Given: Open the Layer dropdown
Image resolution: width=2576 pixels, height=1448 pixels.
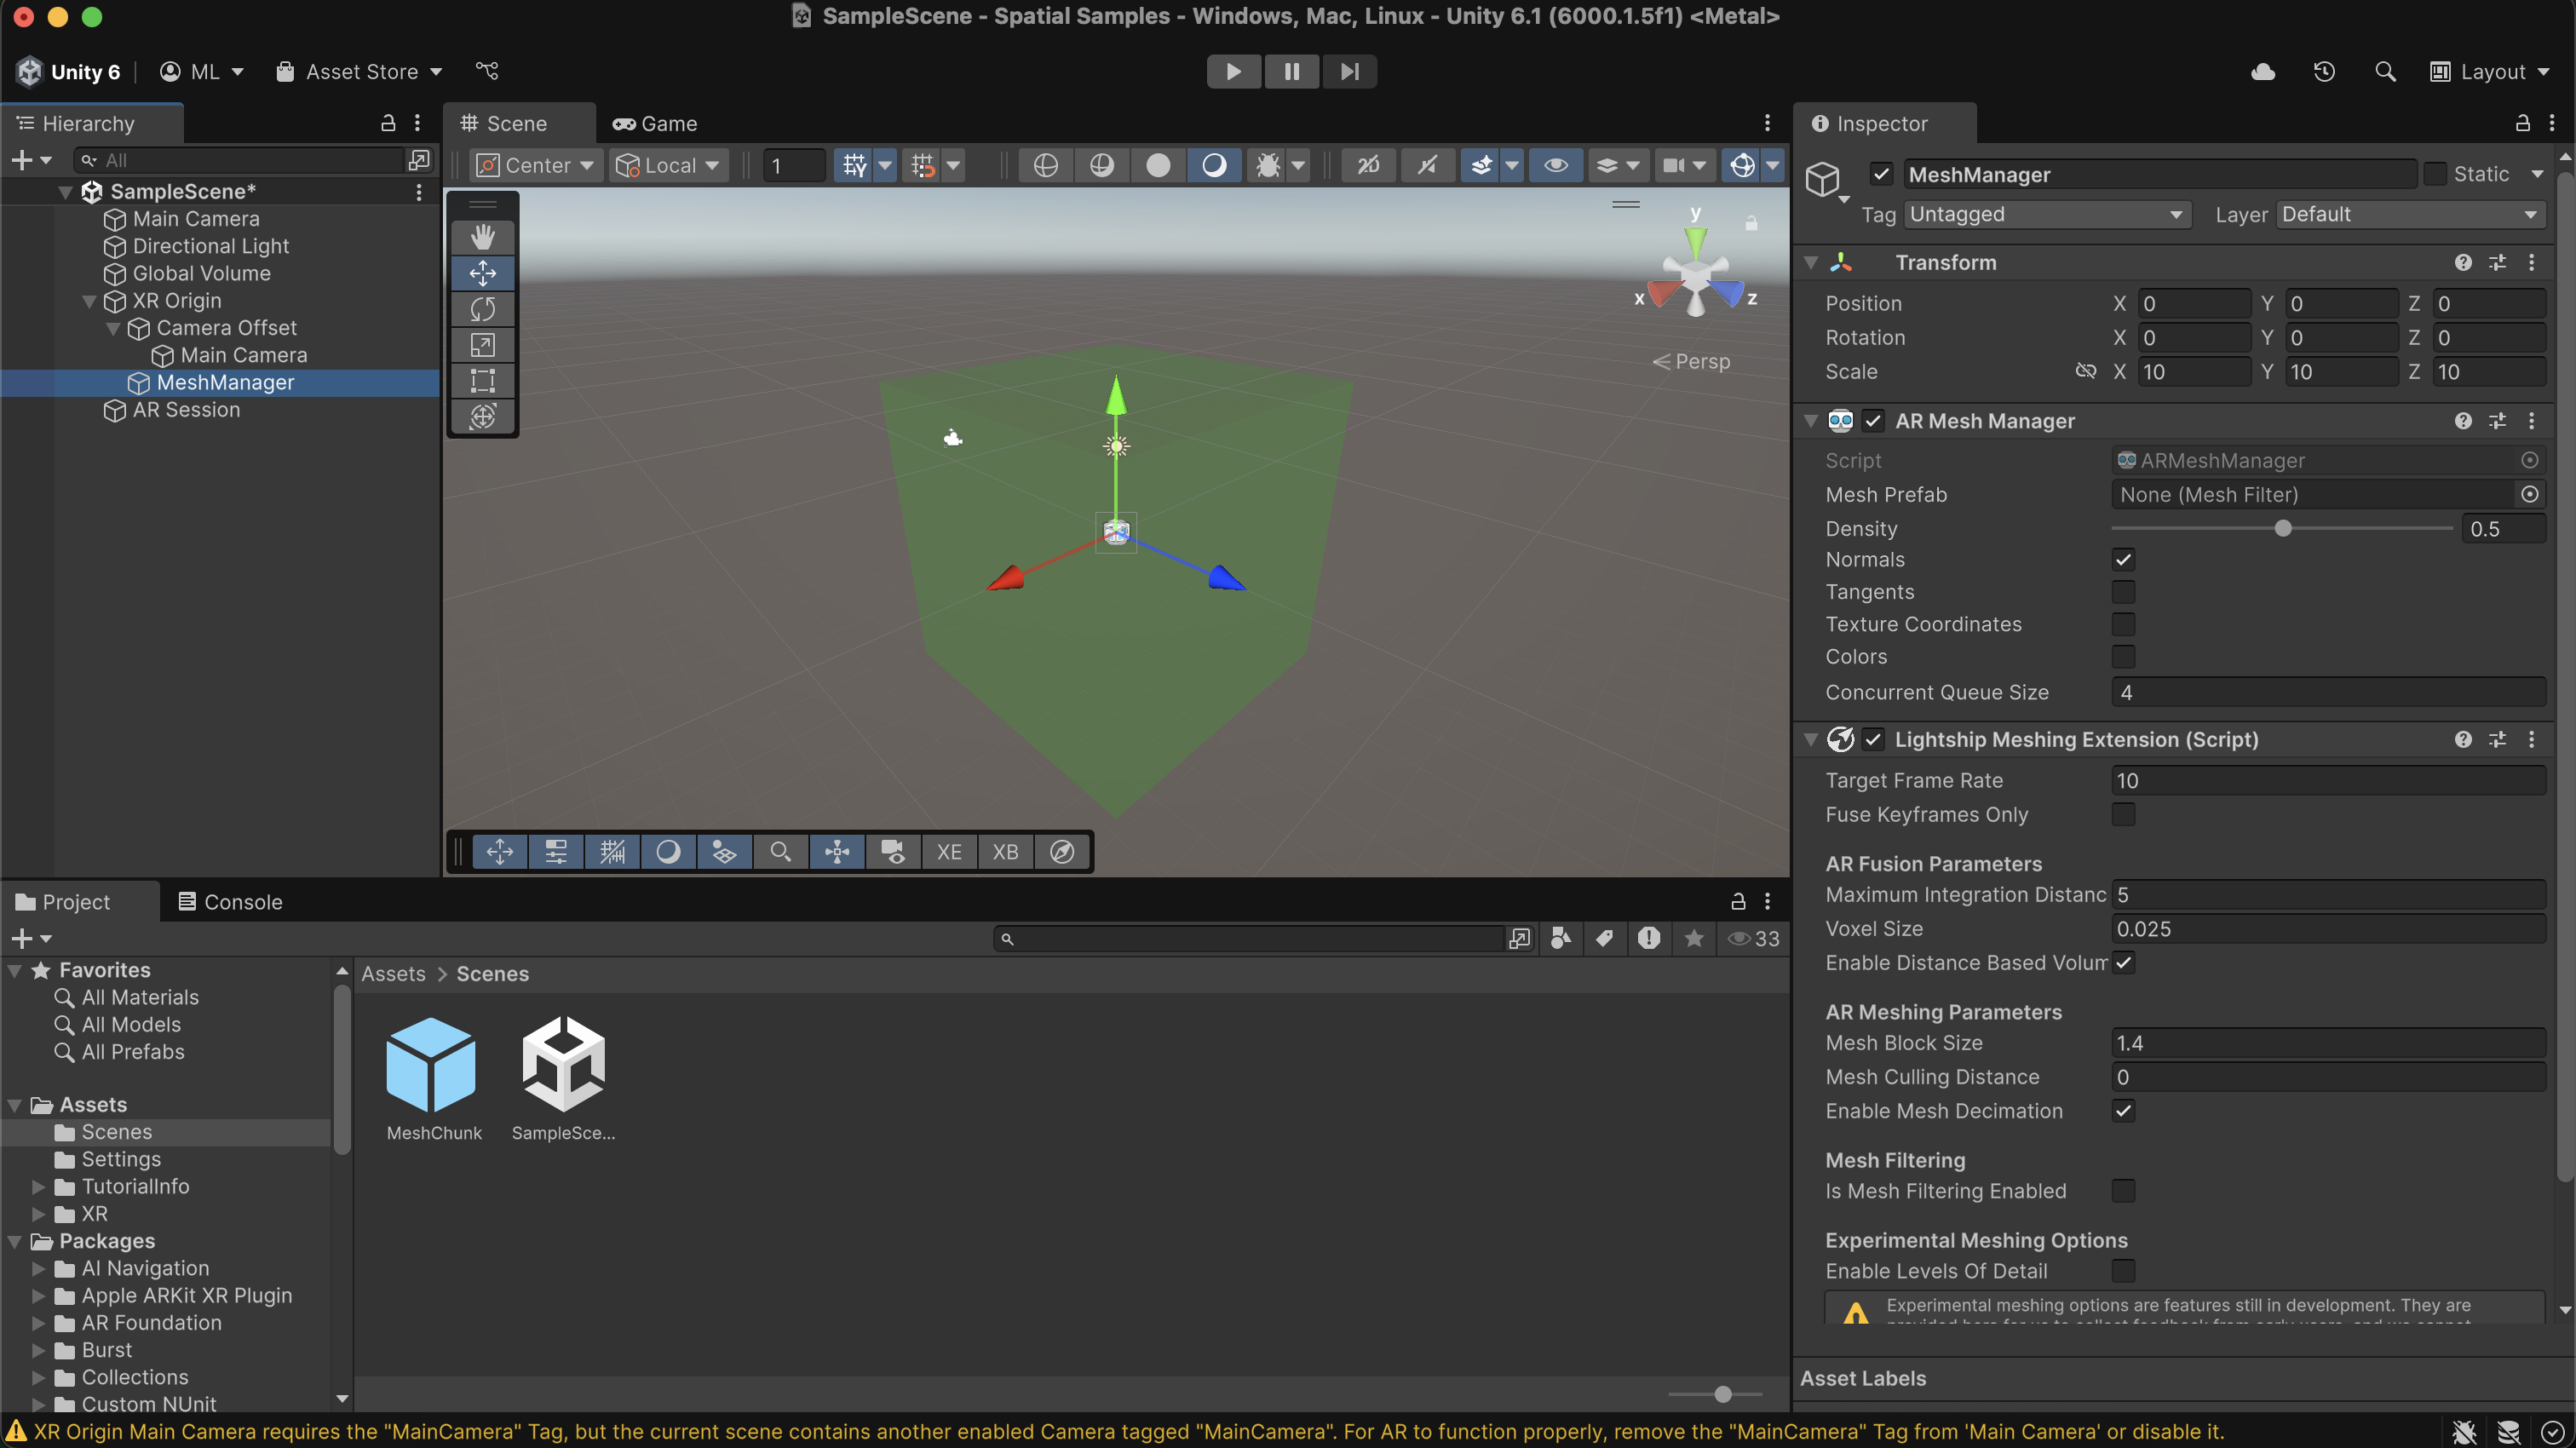Looking at the screenshot, I should point(2409,214).
